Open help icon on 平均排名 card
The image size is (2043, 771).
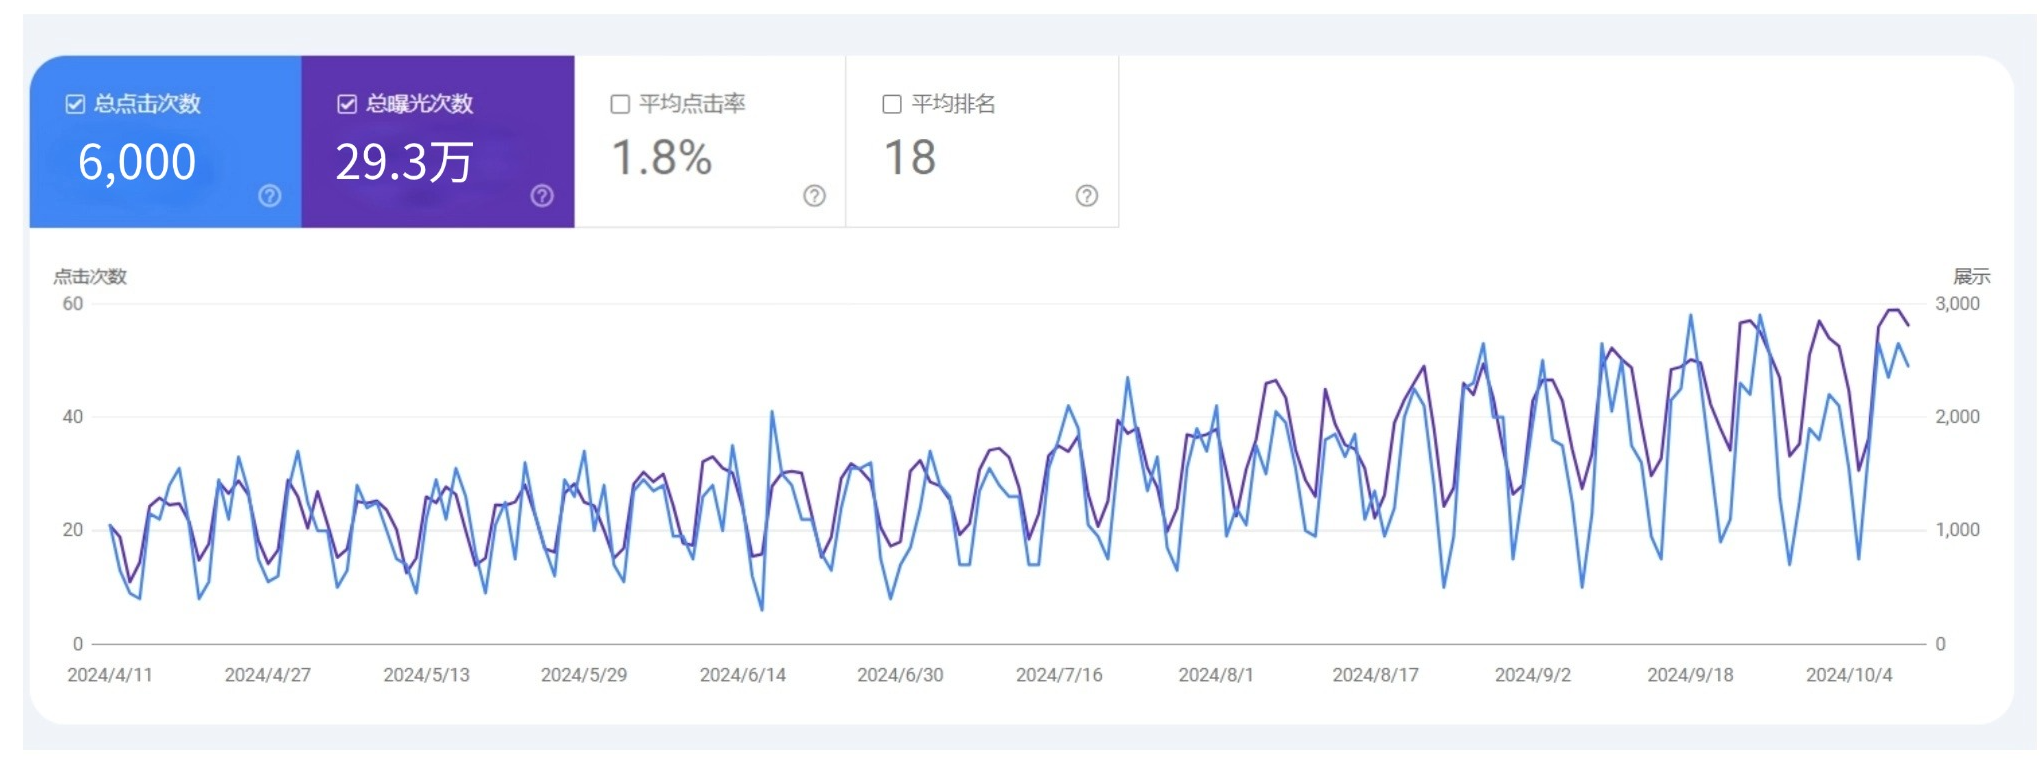pos(1087,196)
